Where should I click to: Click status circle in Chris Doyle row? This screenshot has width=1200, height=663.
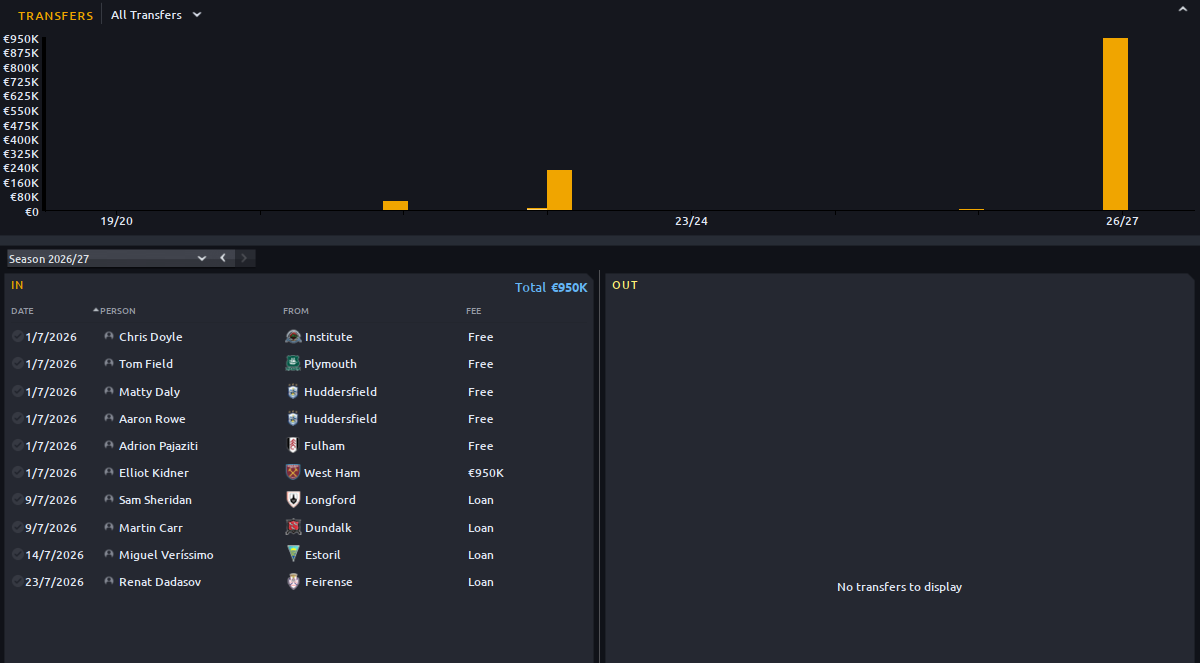point(17,337)
